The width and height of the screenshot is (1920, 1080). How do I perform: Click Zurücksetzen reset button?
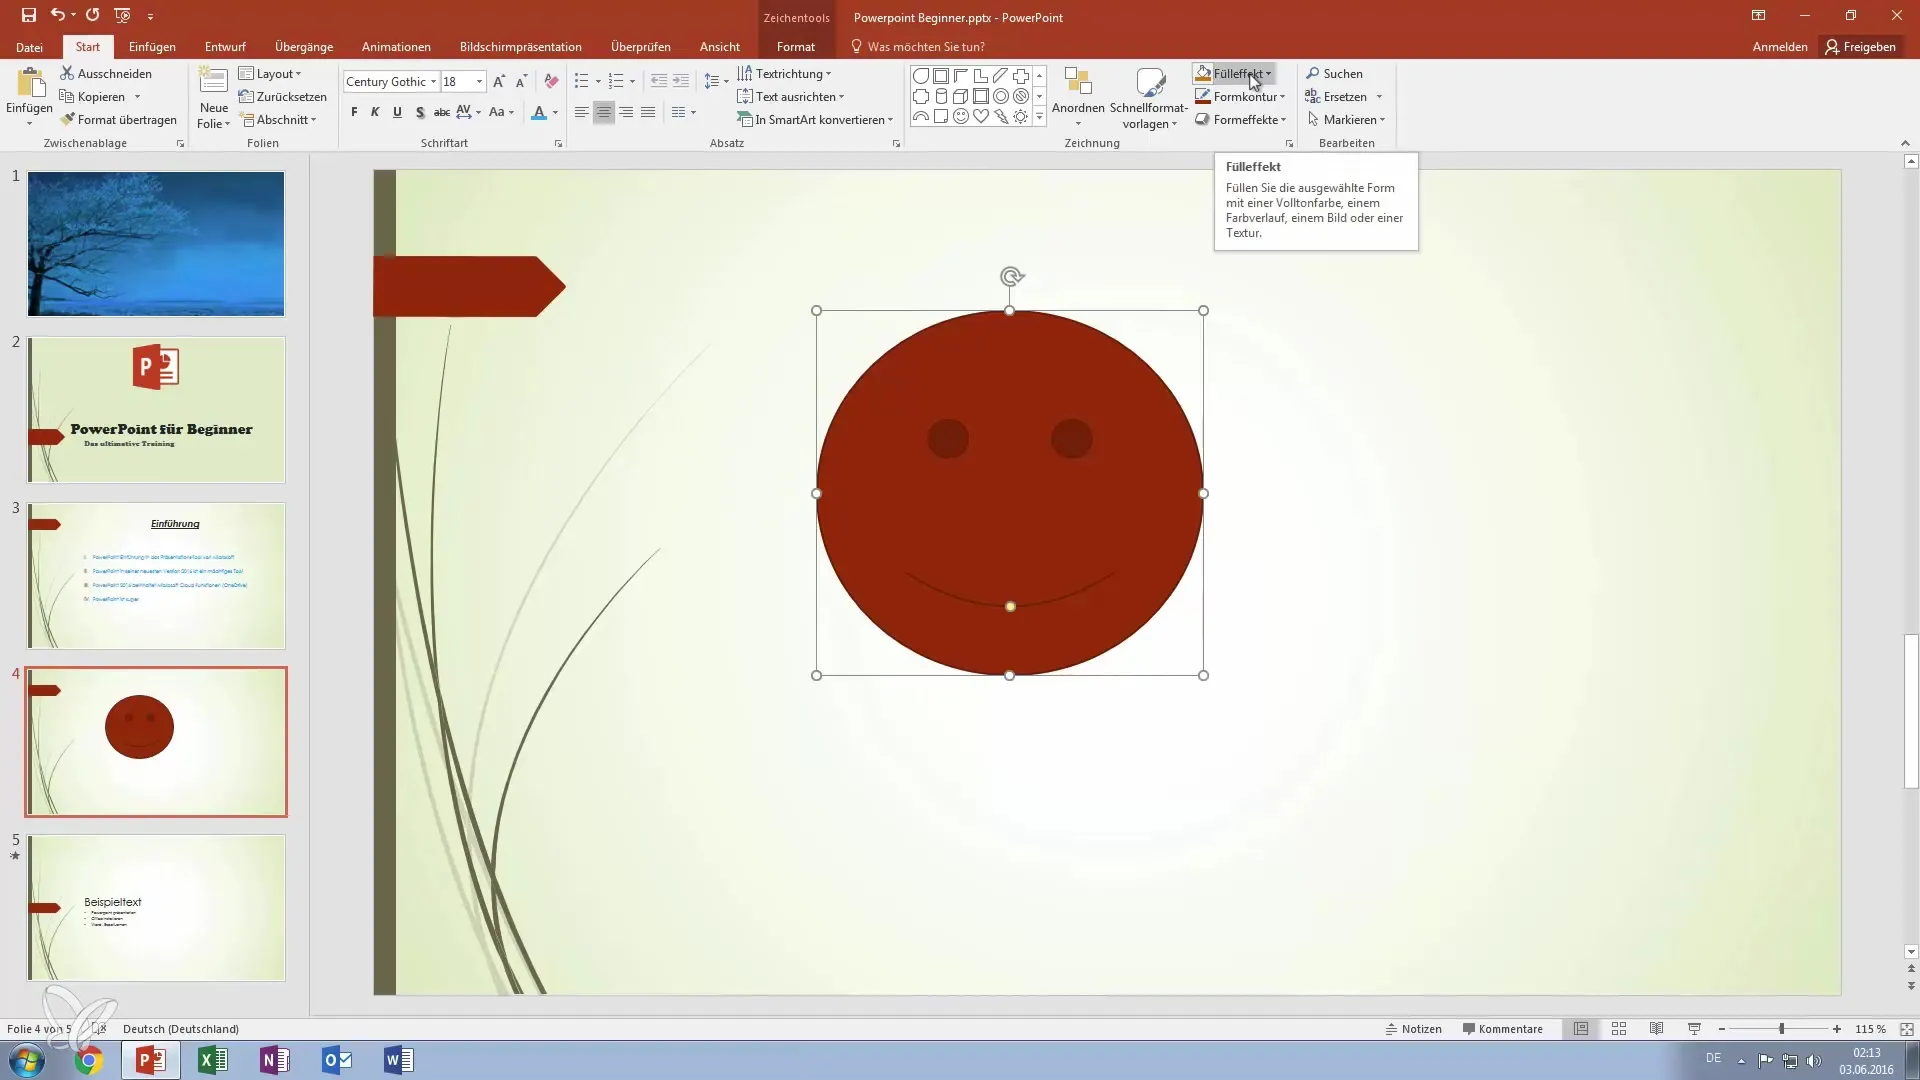[x=283, y=97]
